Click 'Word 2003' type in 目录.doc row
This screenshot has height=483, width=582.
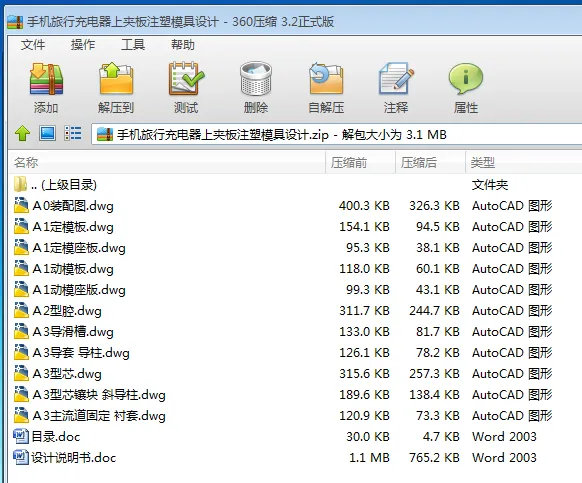coord(504,437)
